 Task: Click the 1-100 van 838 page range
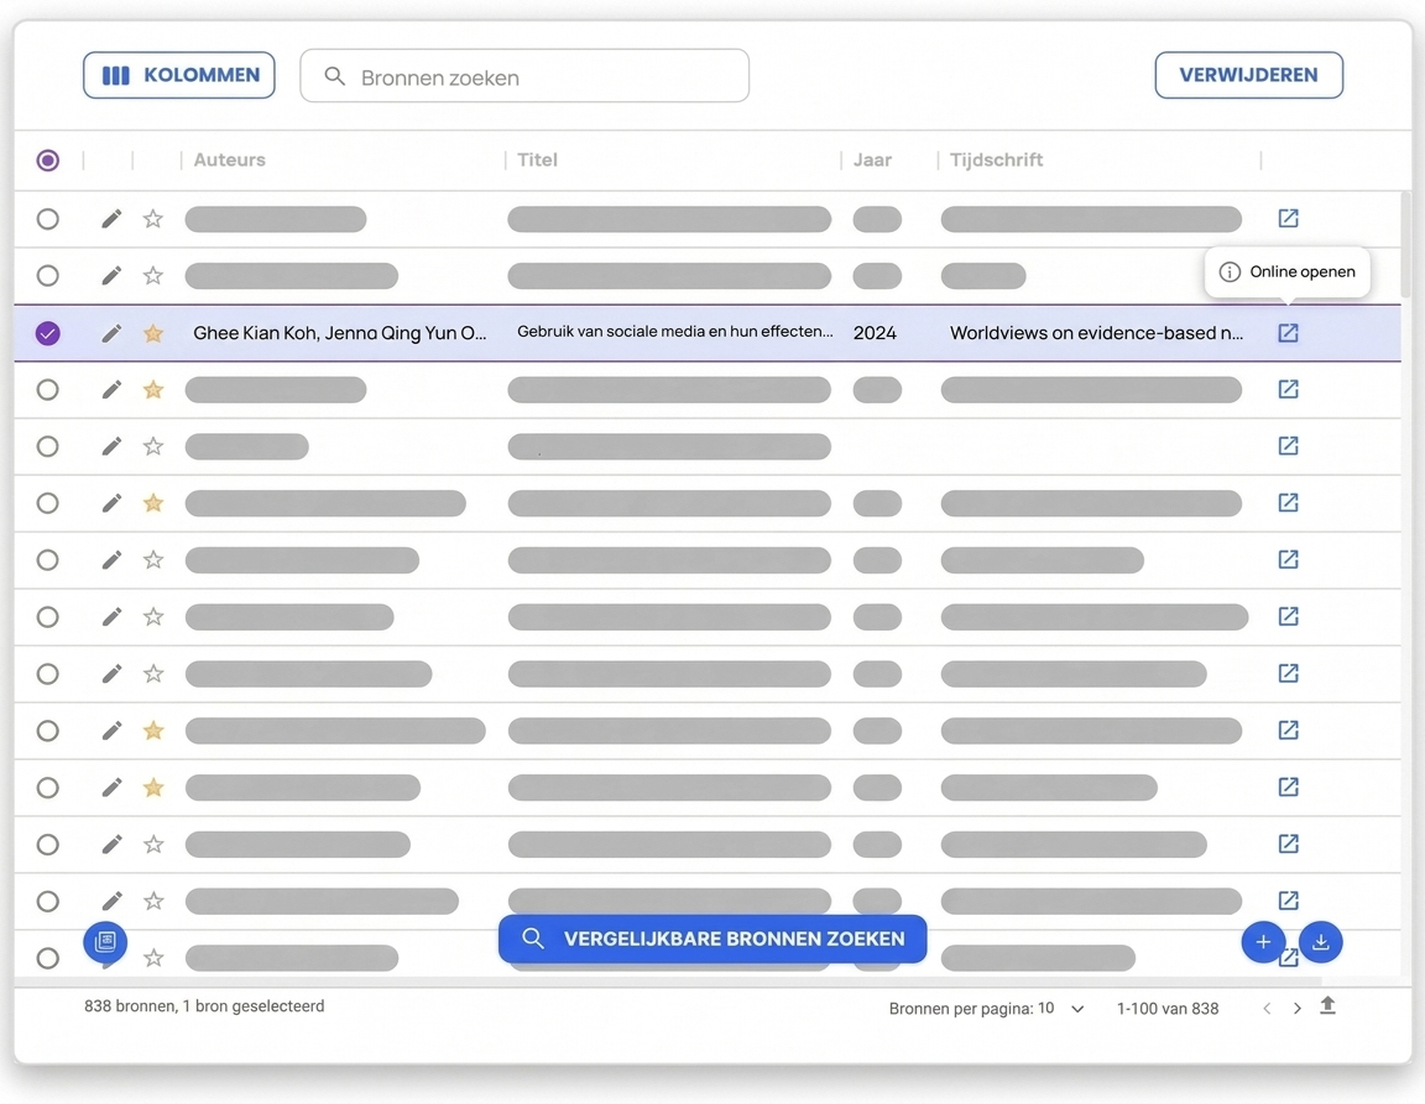pos(1167,1009)
